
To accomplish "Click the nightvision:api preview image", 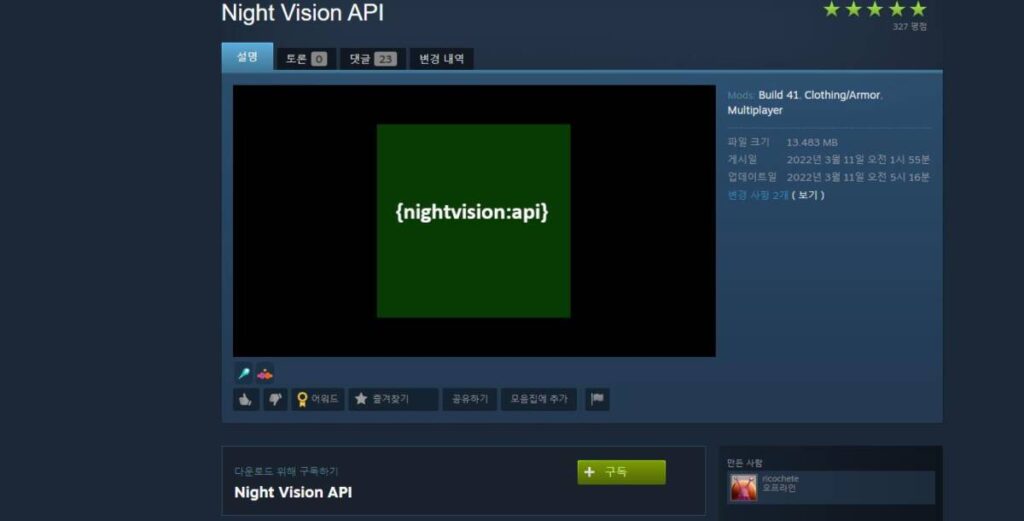I will click(x=473, y=220).
